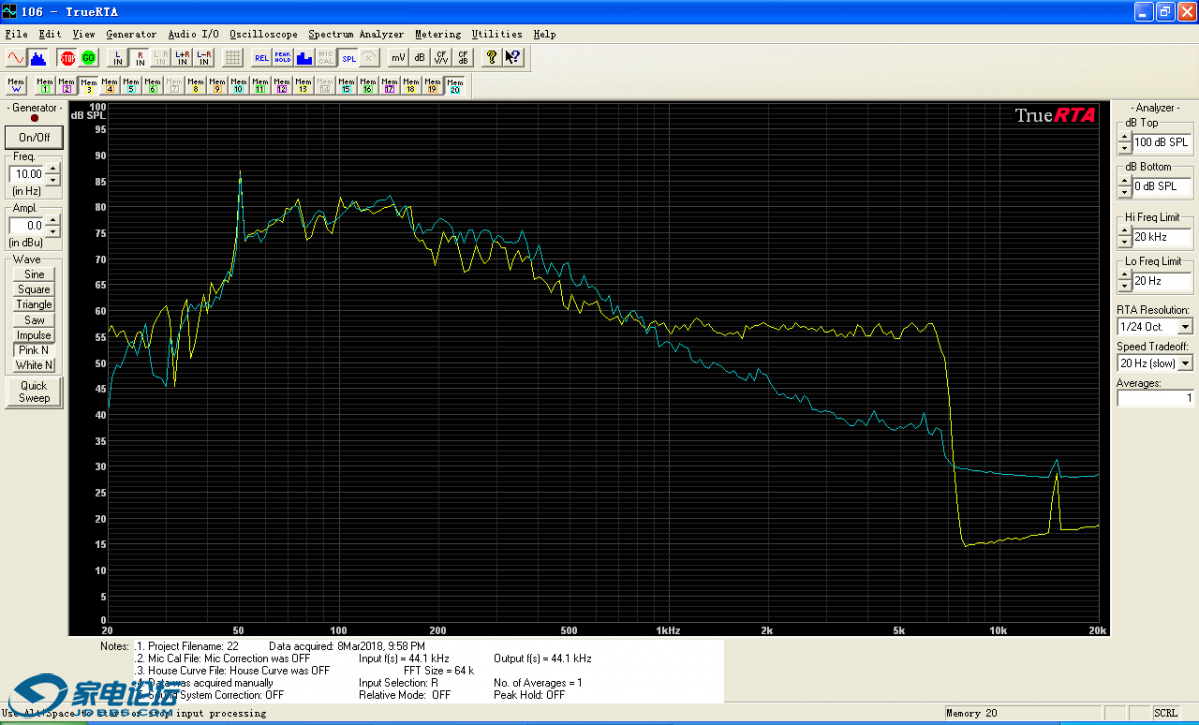
Task: Select the Sine wave type
Action: pyautogui.click(x=34, y=274)
